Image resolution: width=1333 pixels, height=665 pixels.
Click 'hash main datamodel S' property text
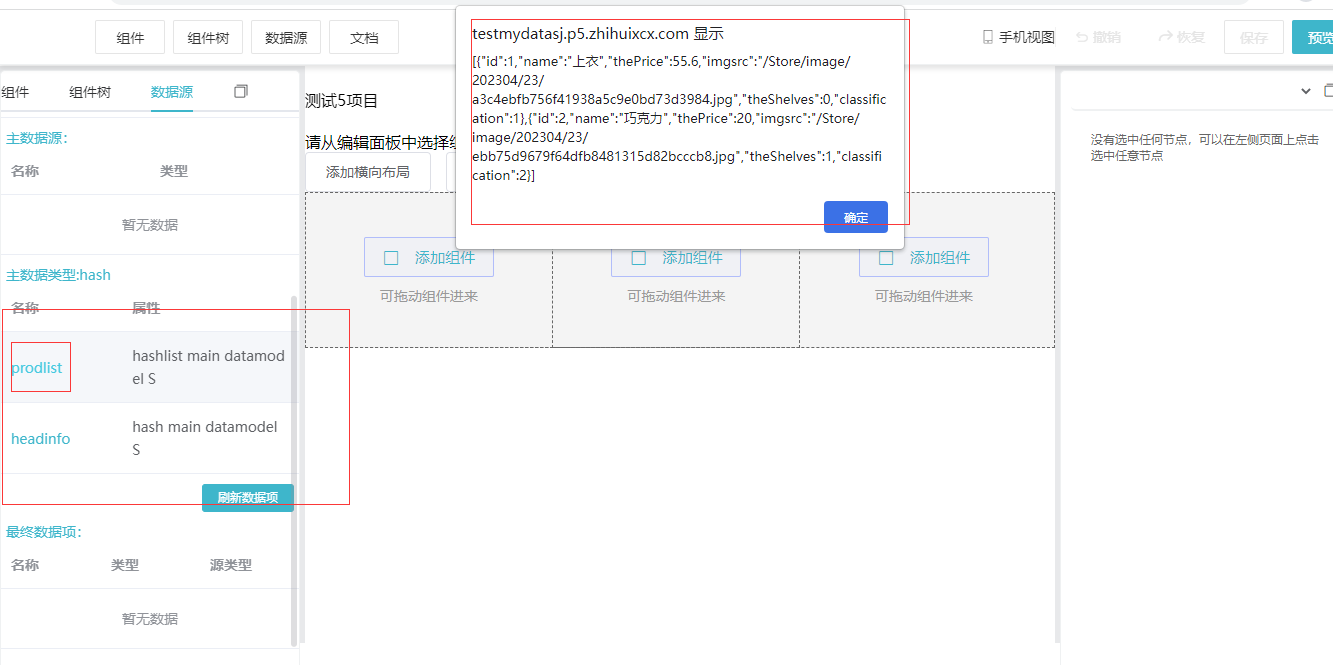coord(205,438)
